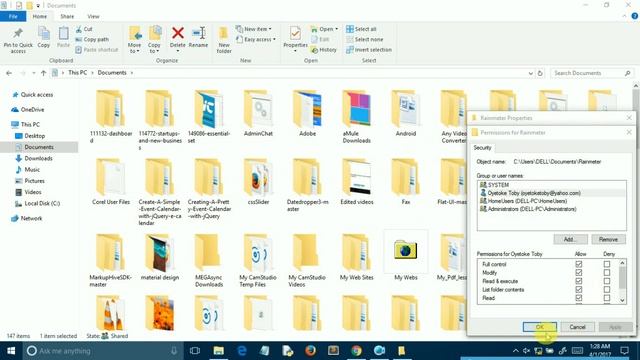Screen dimensions: 640x360
Task: Toggle Allow checkbox for Modify
Action: 579,273
